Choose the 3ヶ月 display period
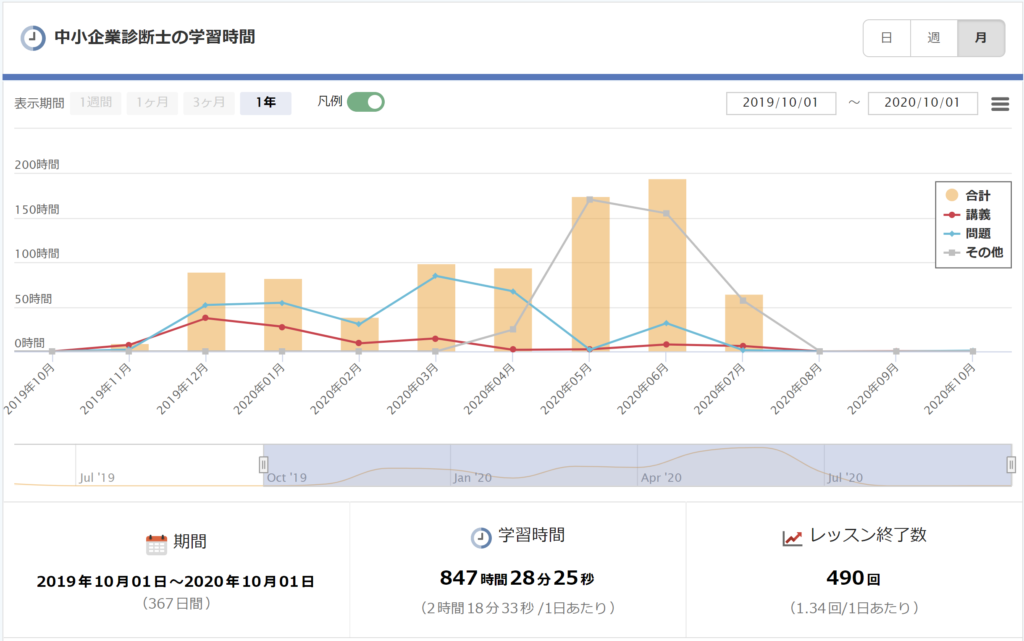The height and width of the screenshot is (641, 1024). coord(208,103)
